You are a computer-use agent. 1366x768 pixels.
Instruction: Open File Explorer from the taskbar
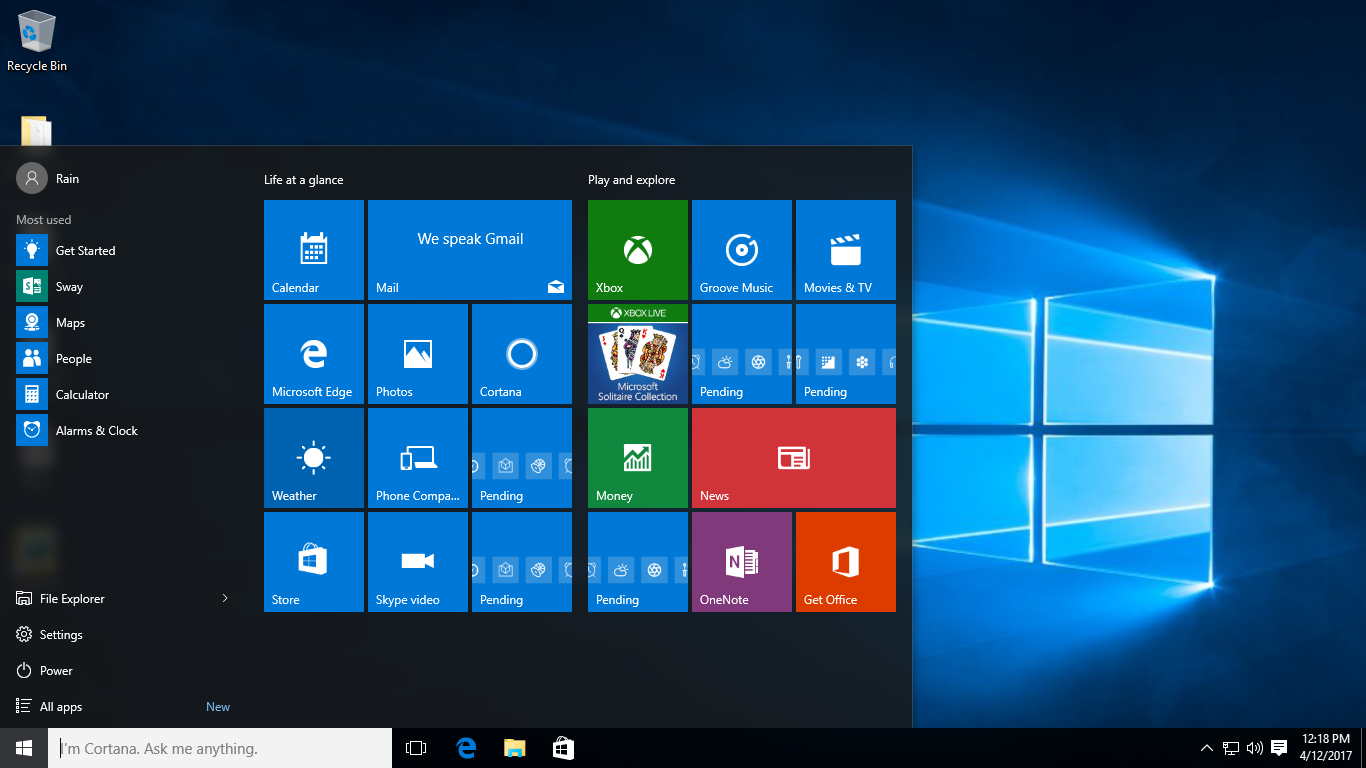[x=514, y=748]
